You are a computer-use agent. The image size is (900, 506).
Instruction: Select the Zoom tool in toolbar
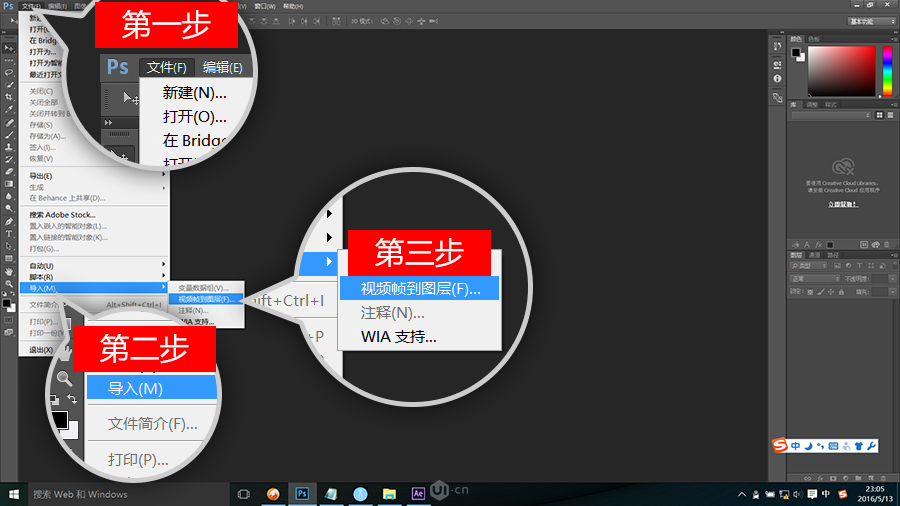[x=9, y=283]
